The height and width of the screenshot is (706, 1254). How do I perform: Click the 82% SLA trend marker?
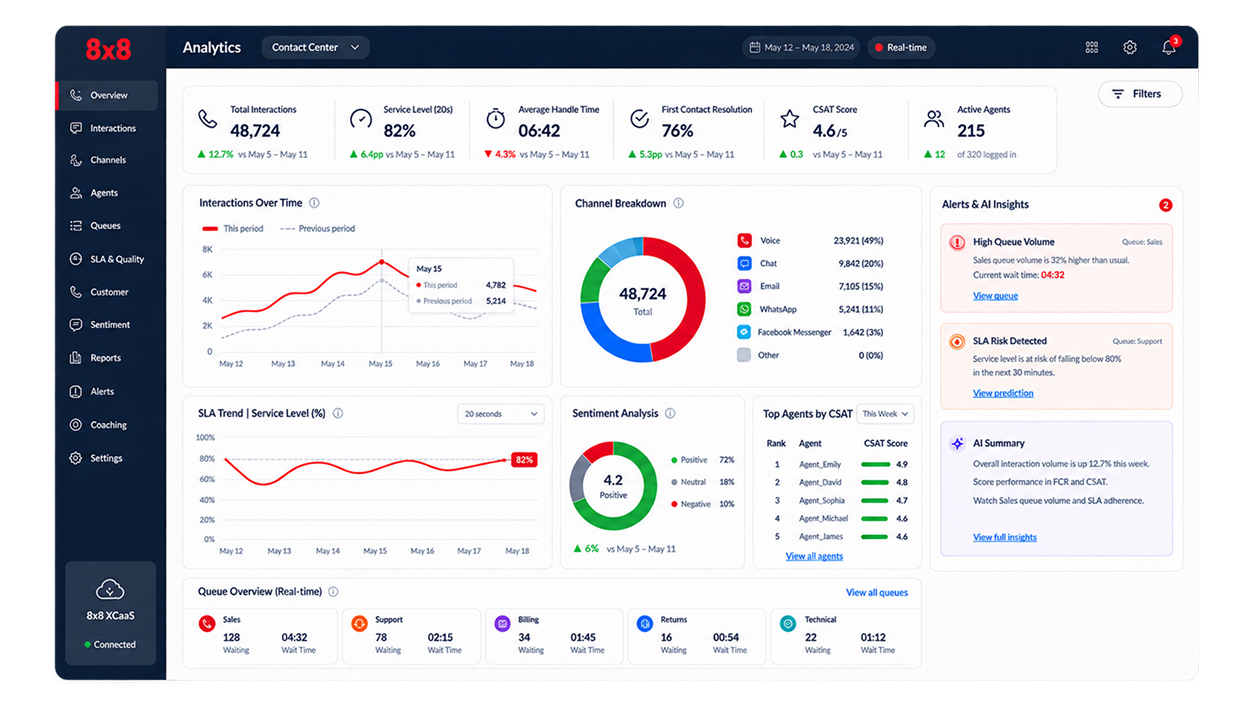coord(524,460)
